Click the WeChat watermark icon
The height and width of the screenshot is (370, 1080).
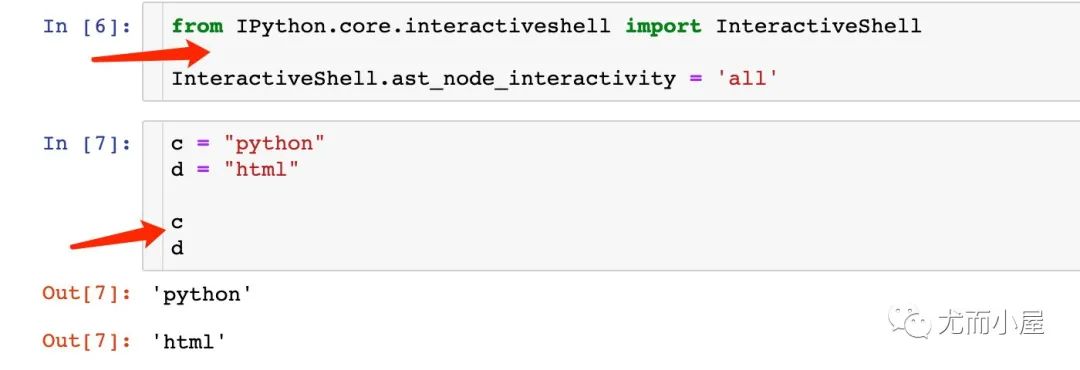coord(908,322)
